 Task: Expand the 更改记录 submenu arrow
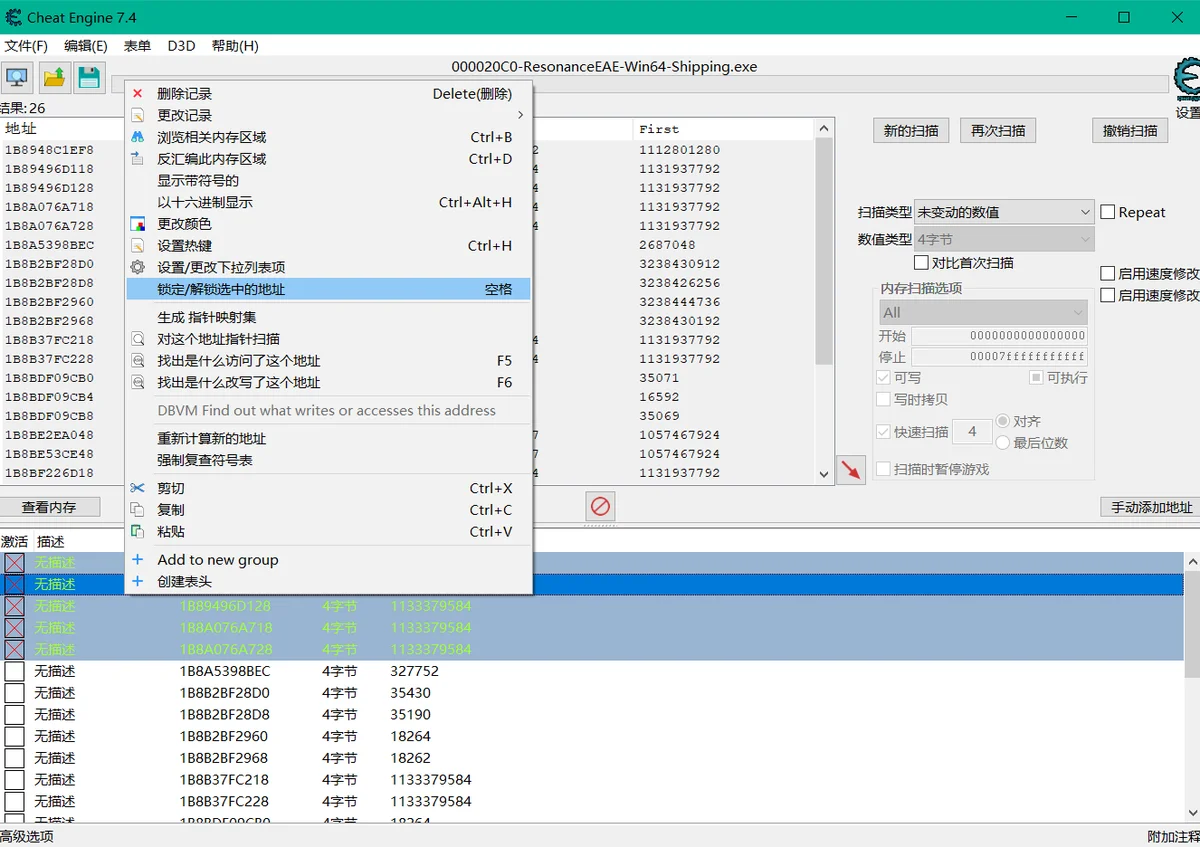tap(520, 116)
